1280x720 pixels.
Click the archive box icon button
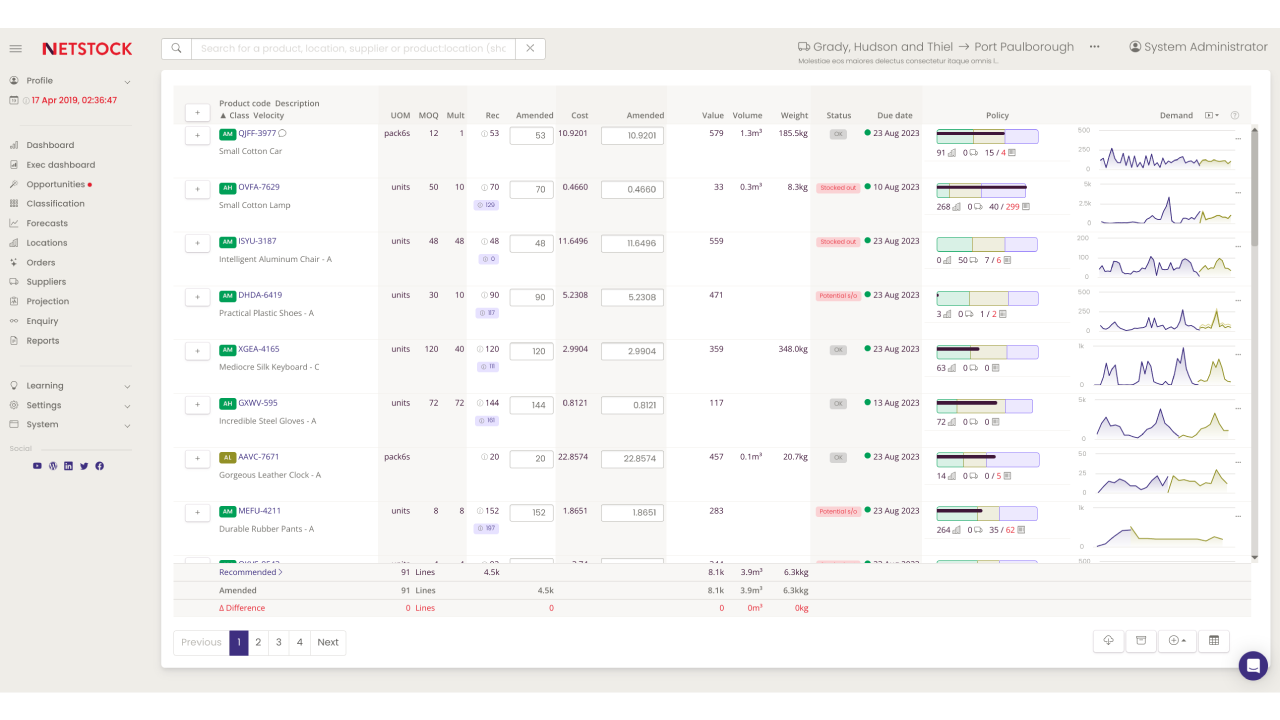click(x=1141, y=641)
